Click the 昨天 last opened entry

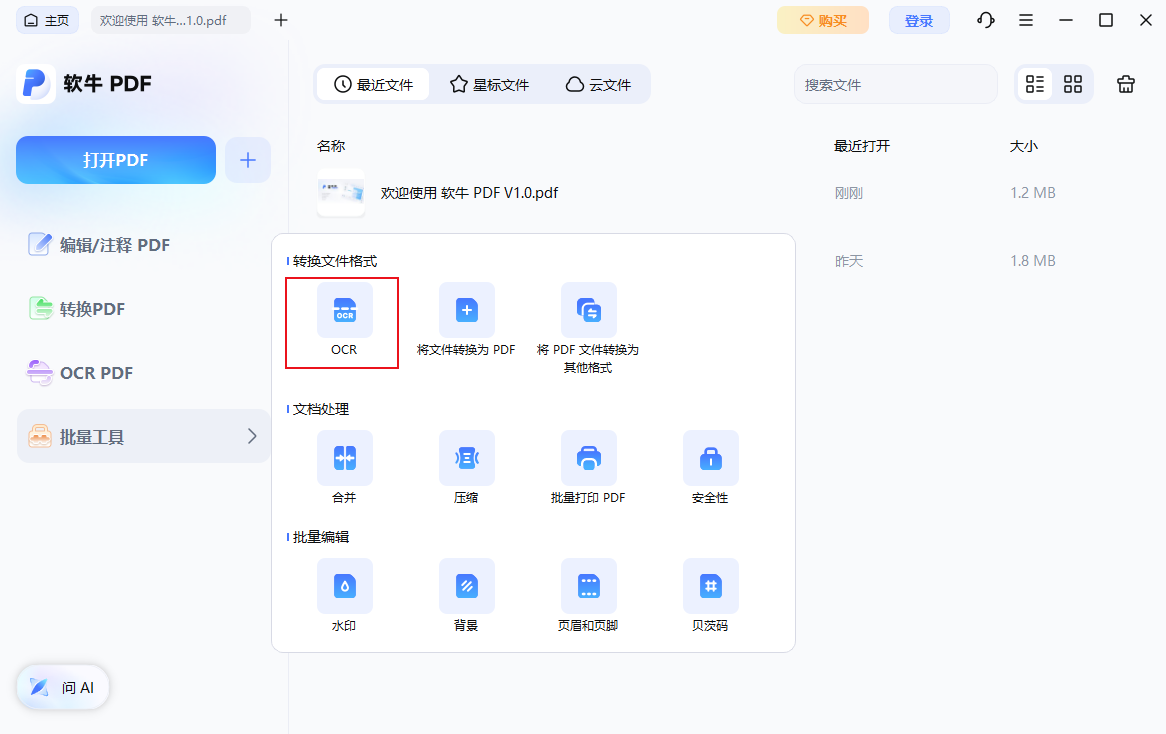point(848,260)
